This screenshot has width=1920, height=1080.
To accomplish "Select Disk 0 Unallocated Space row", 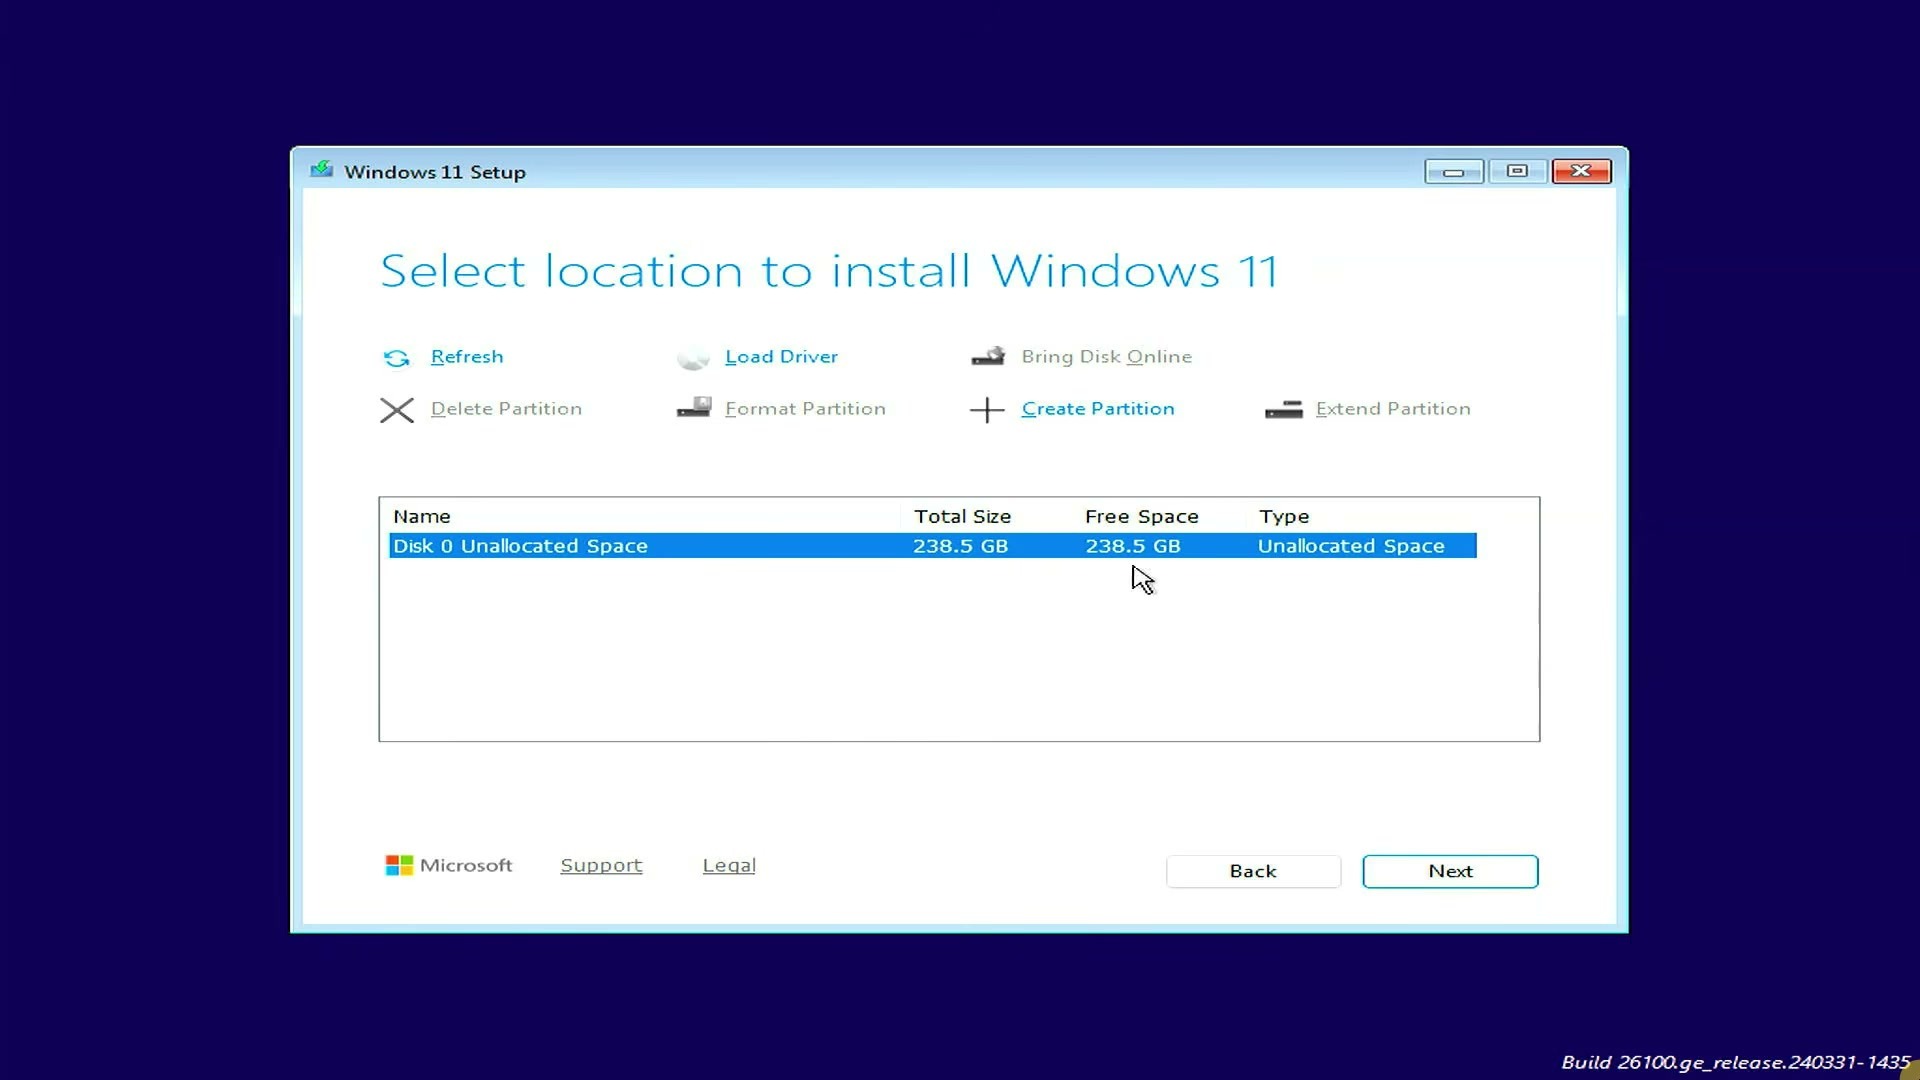I will click(x=932, y=546).
